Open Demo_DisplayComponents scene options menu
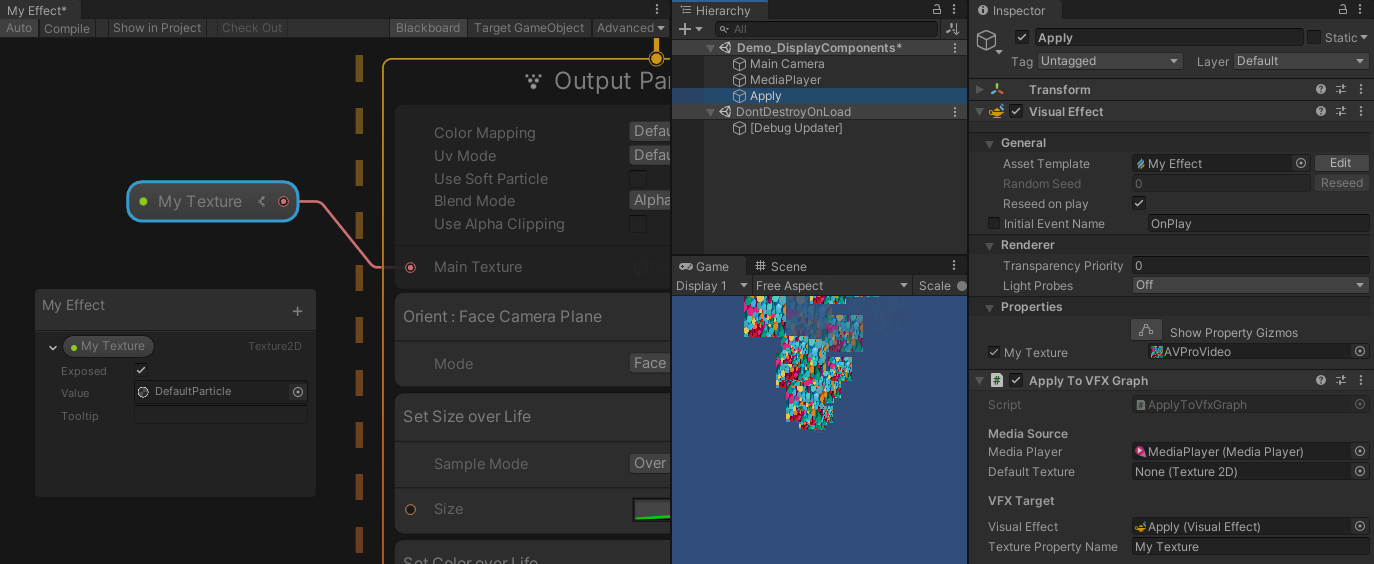 tap(956, 48)
